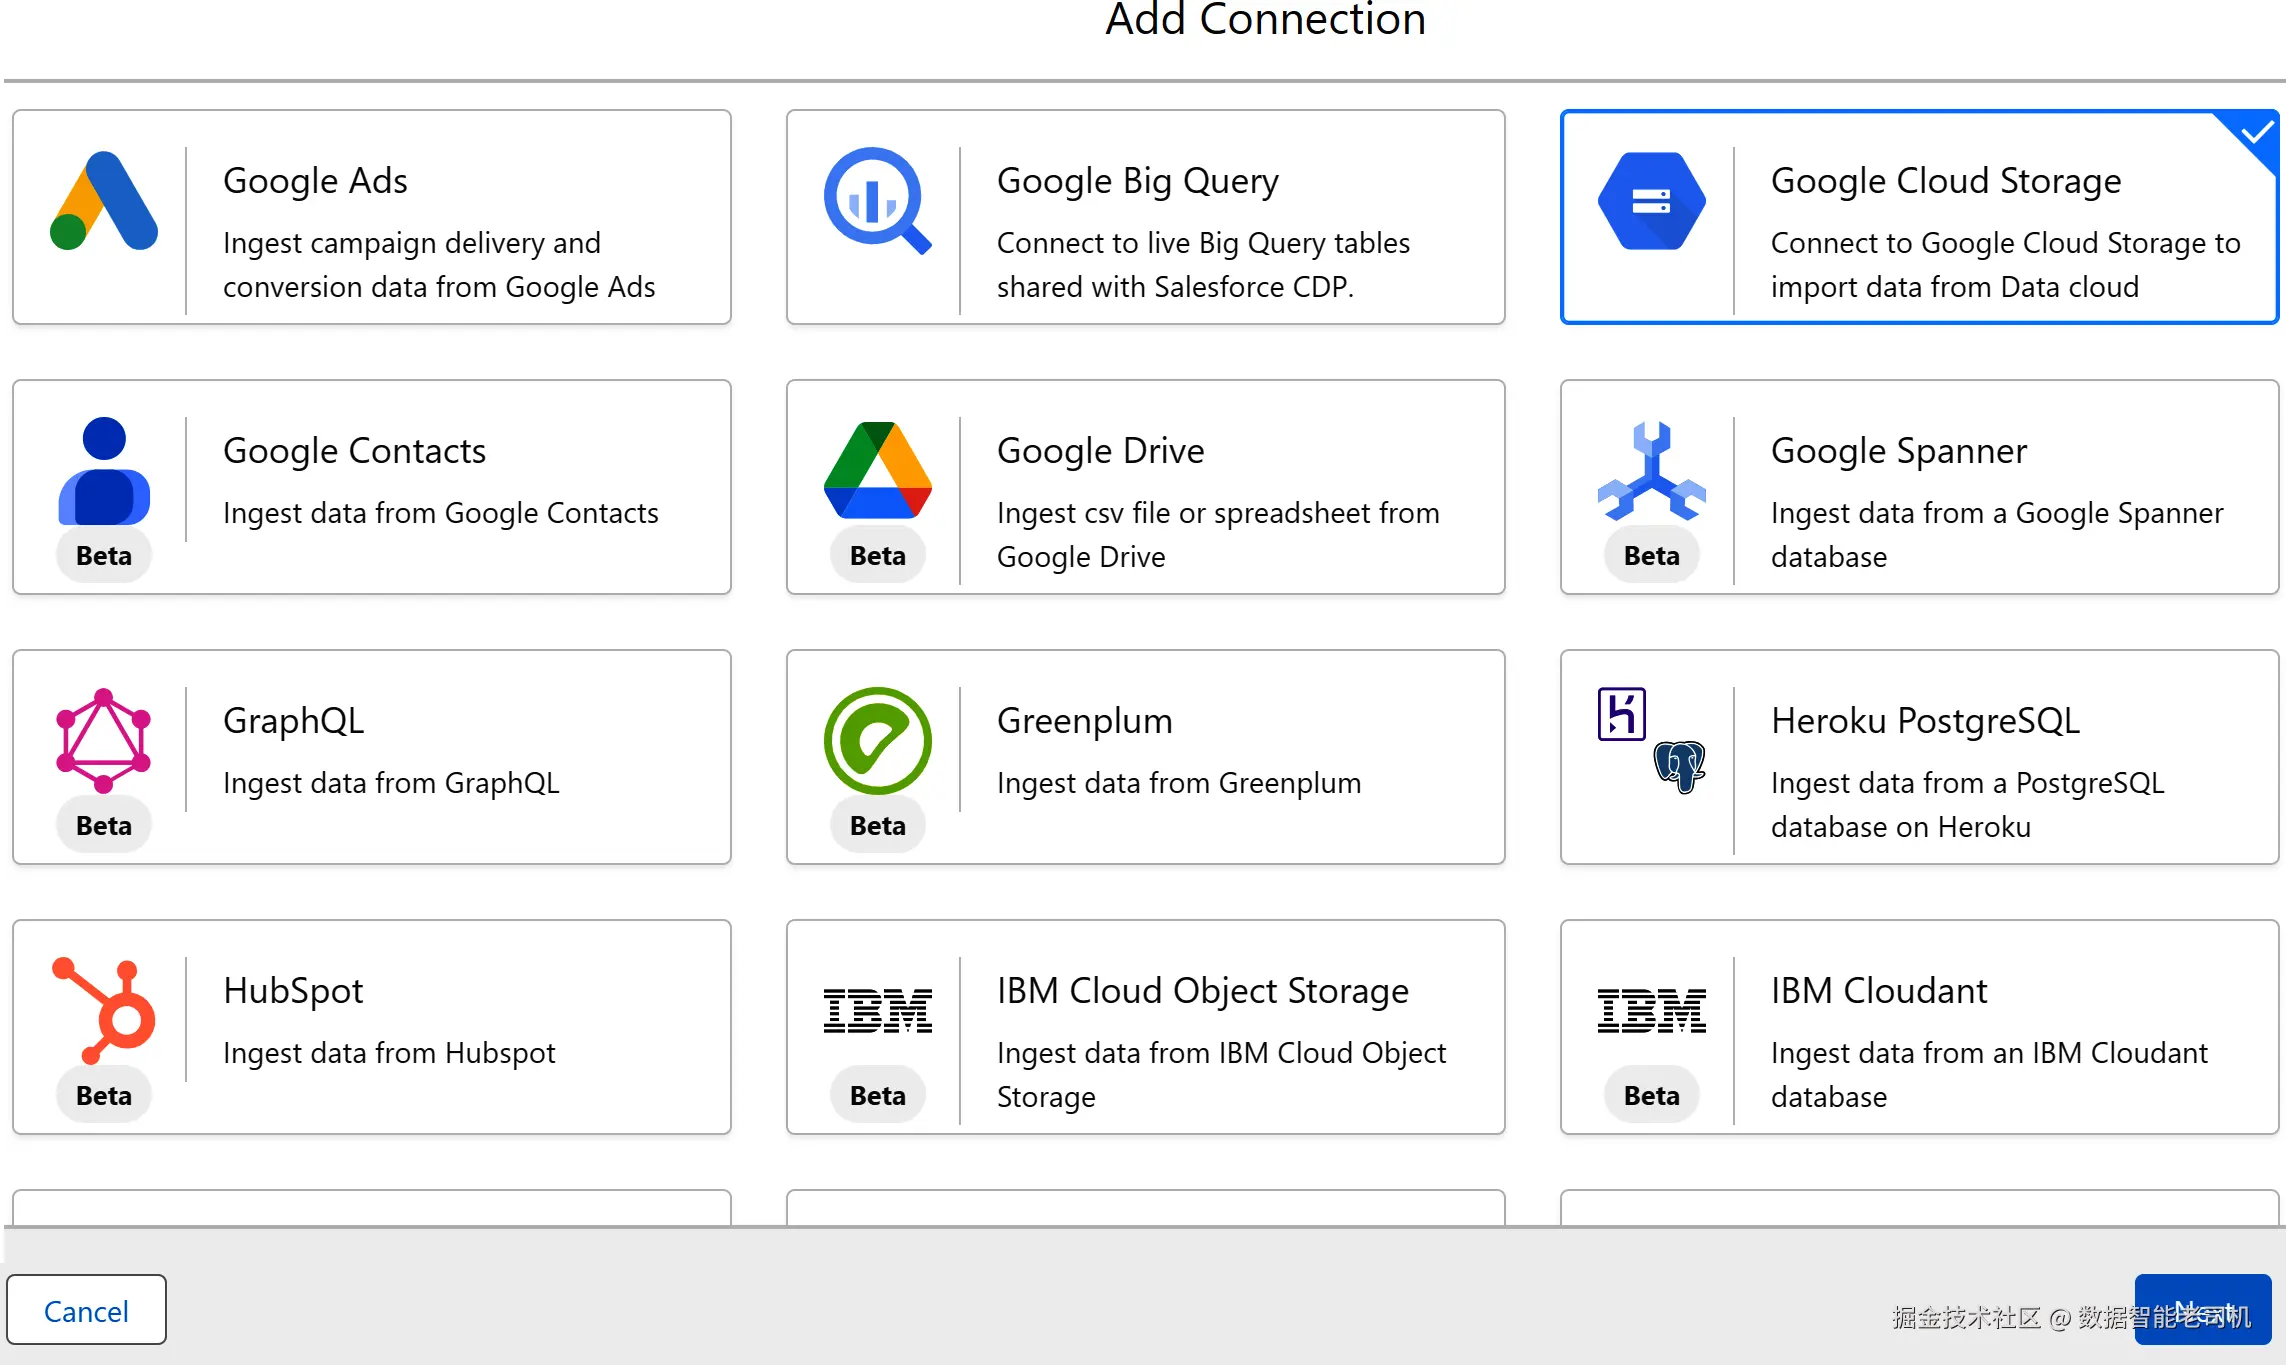Select the Heroku PostgreSQL title
Viewport: 2286px width, 1365px height.
[1925, 721]
